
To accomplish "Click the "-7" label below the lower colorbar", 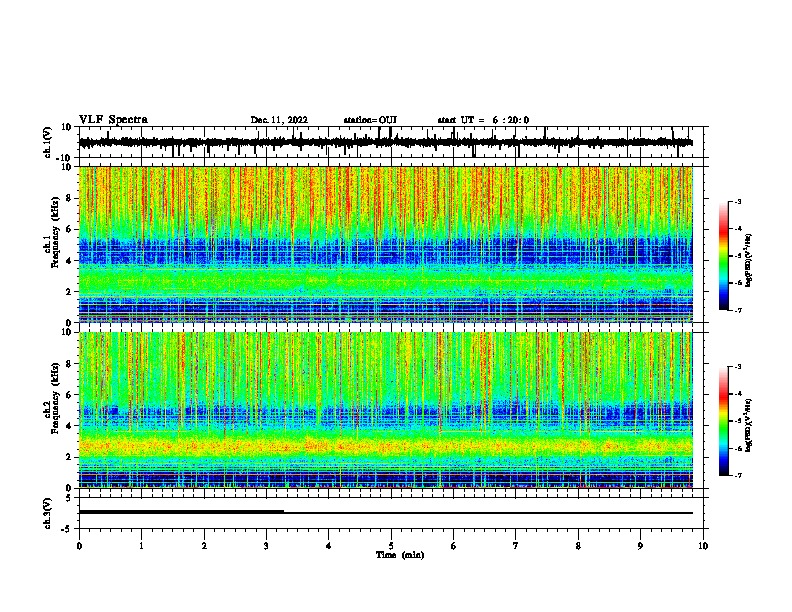I will tap(738, 475).
